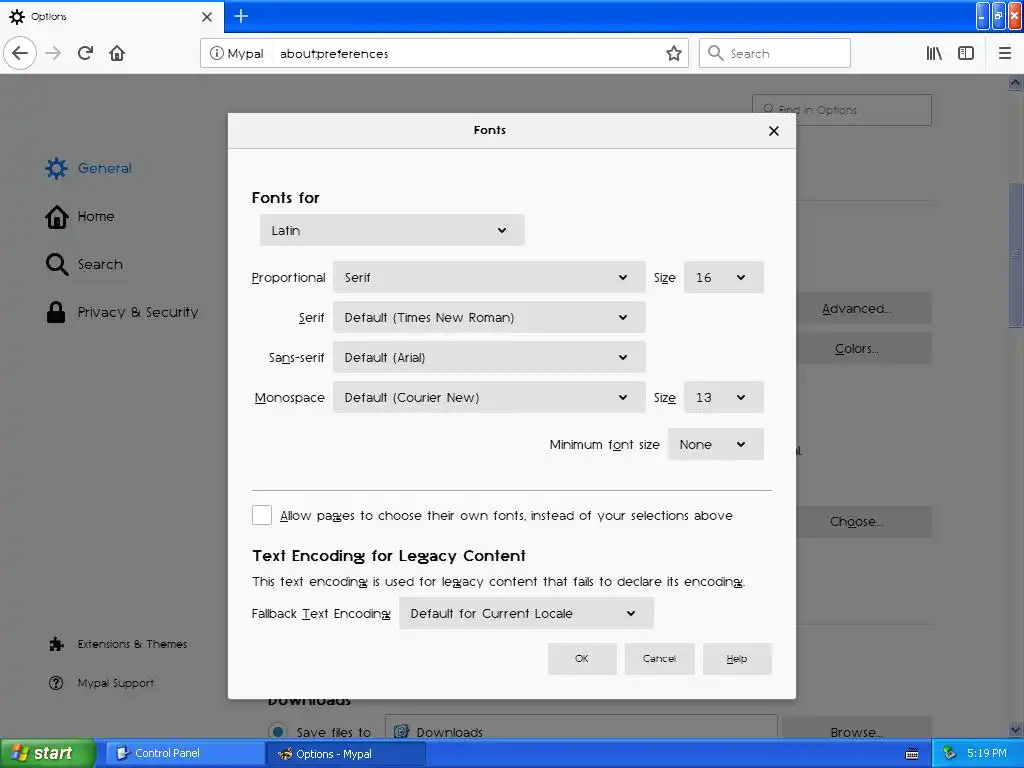Click the Help button in the Fonts dialog

pos(737,658)
